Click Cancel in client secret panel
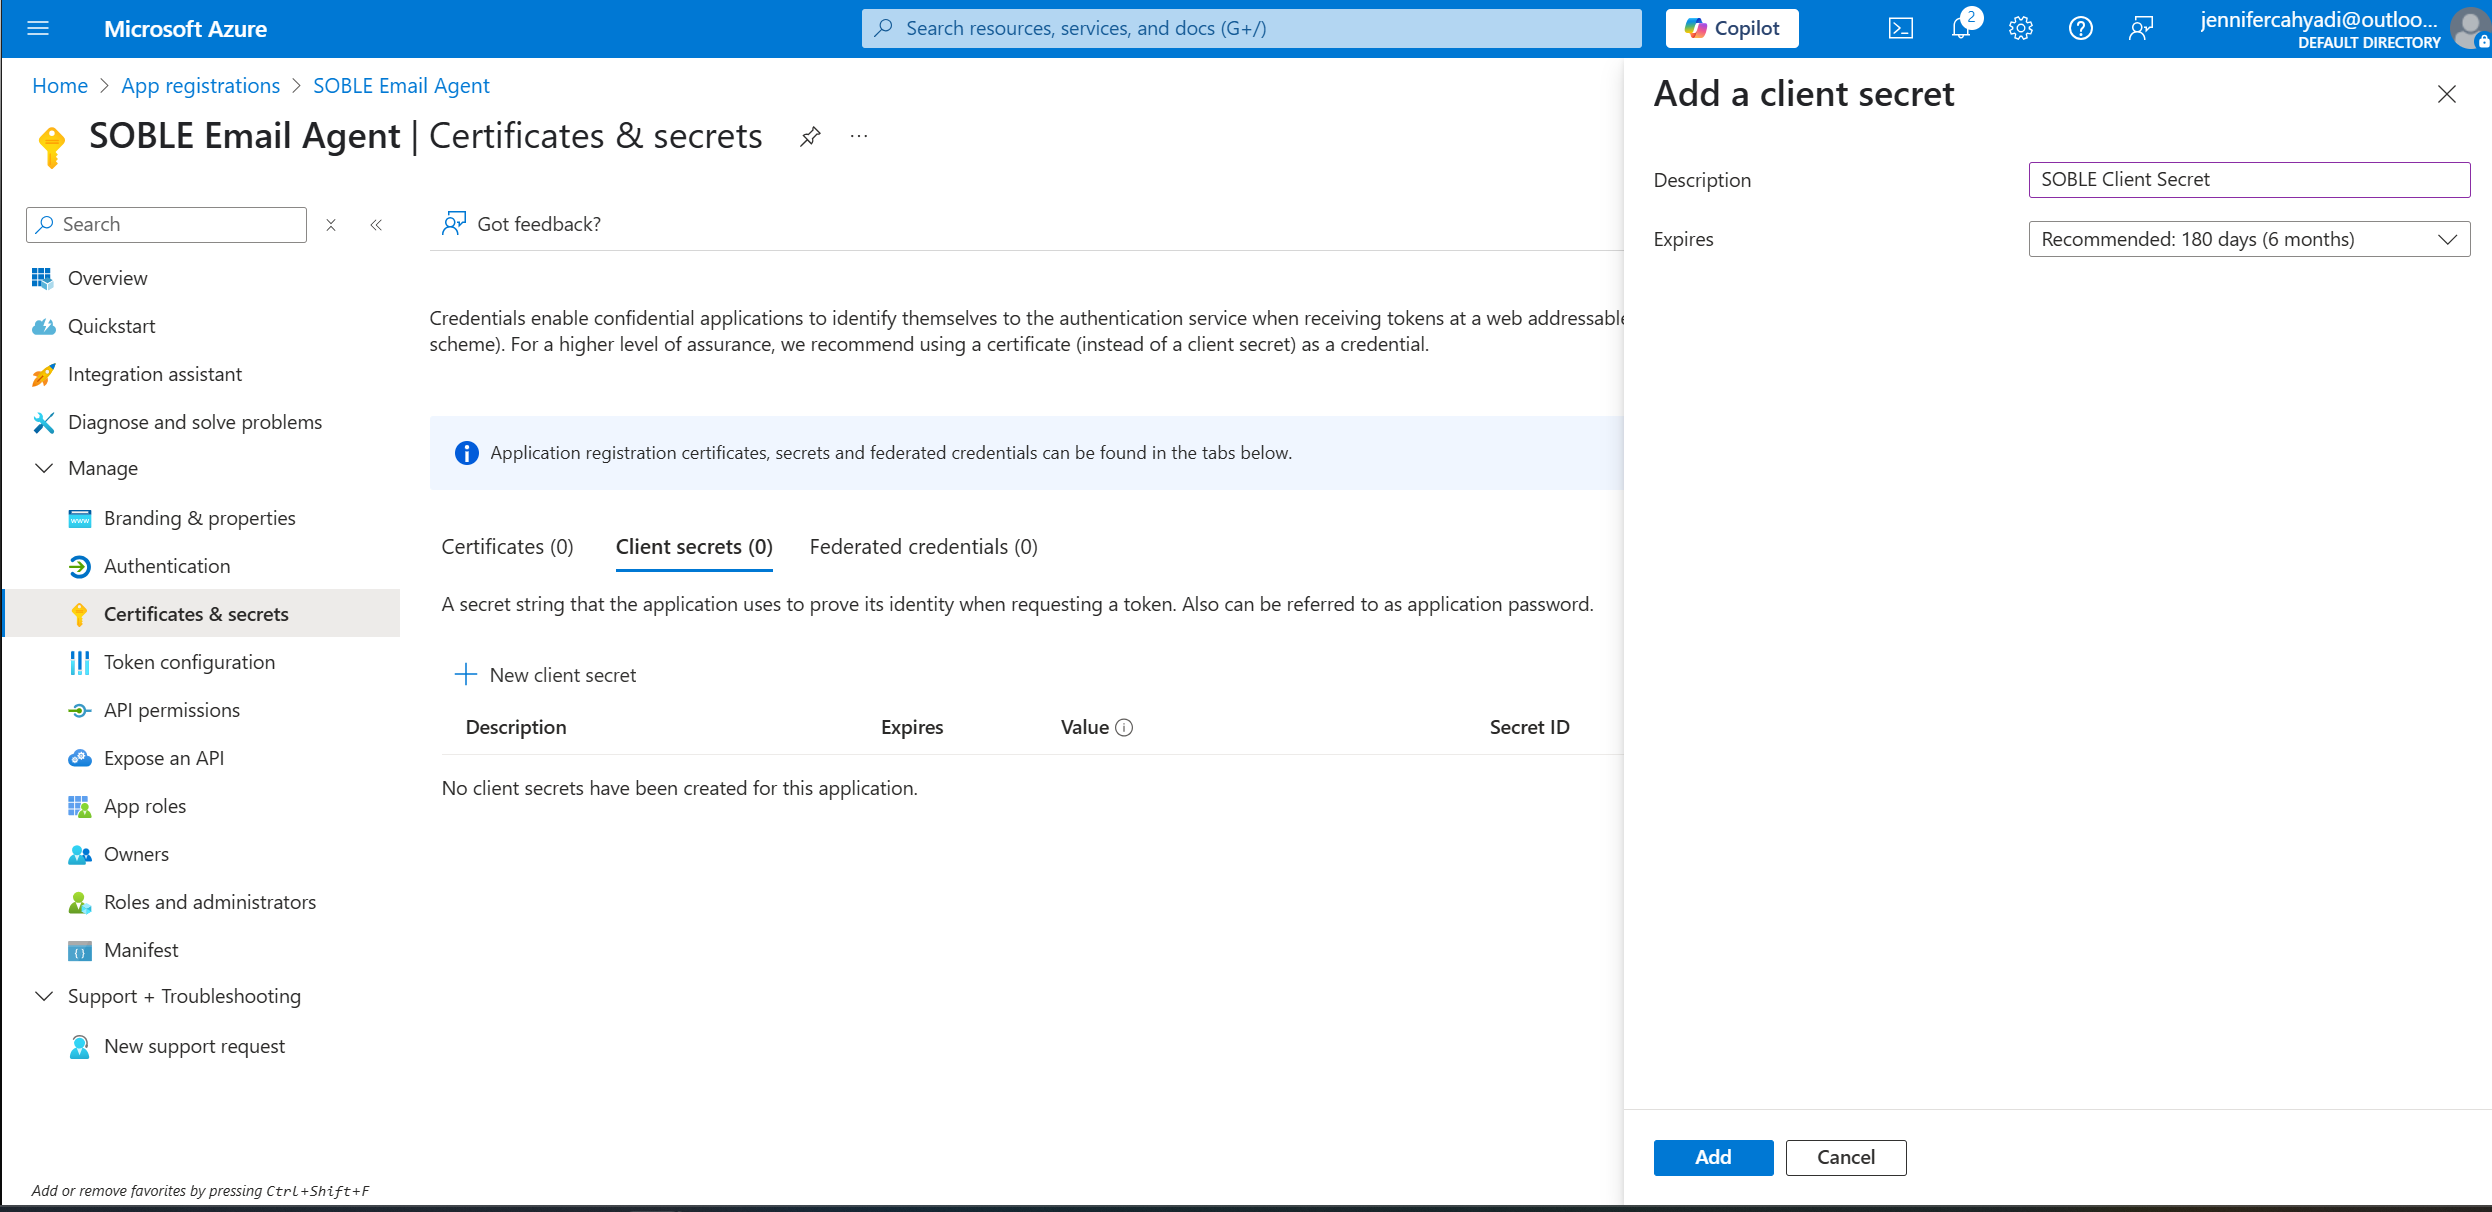The width and height of the screenshot is (2492, 1212). point(1845,1157)
